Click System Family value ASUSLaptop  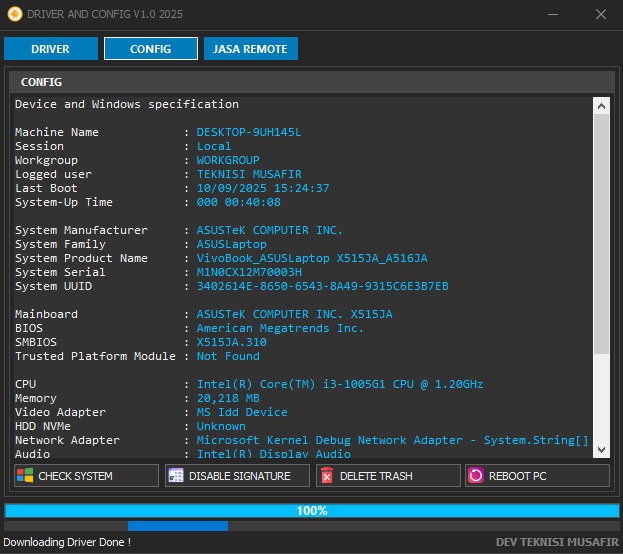232,244
